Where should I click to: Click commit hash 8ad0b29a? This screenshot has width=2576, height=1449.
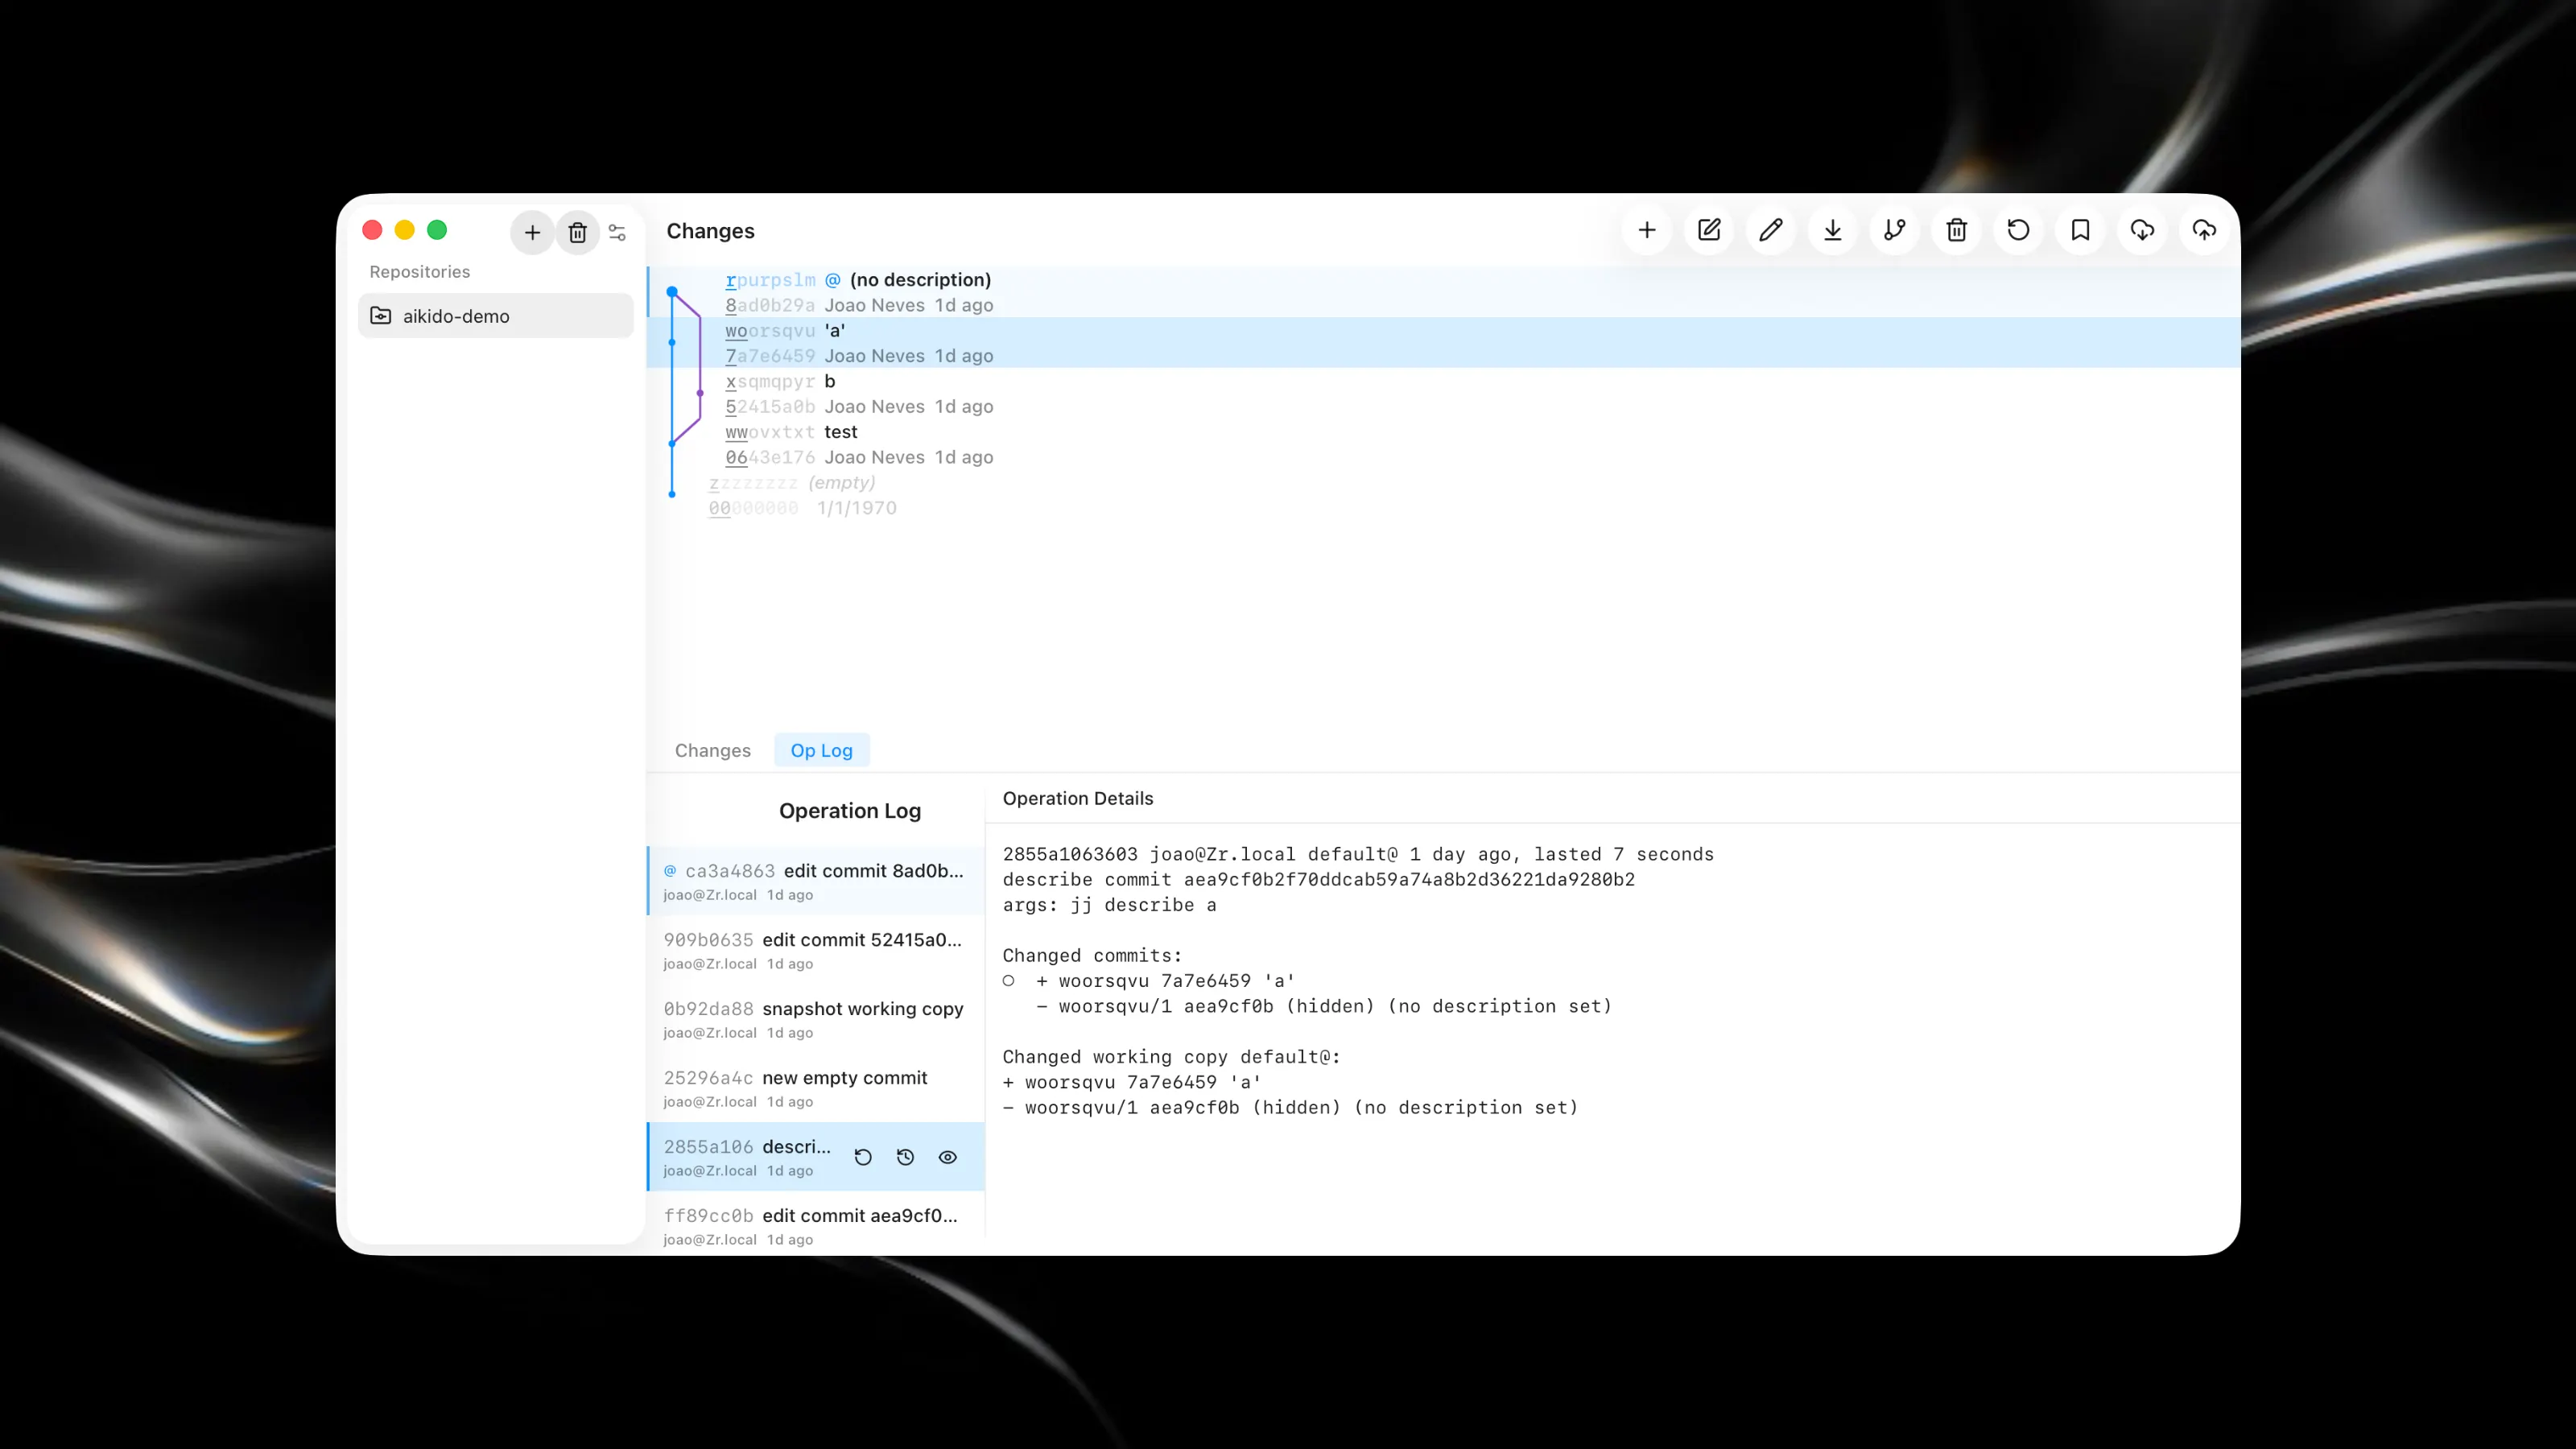click(x=770, y=305)
